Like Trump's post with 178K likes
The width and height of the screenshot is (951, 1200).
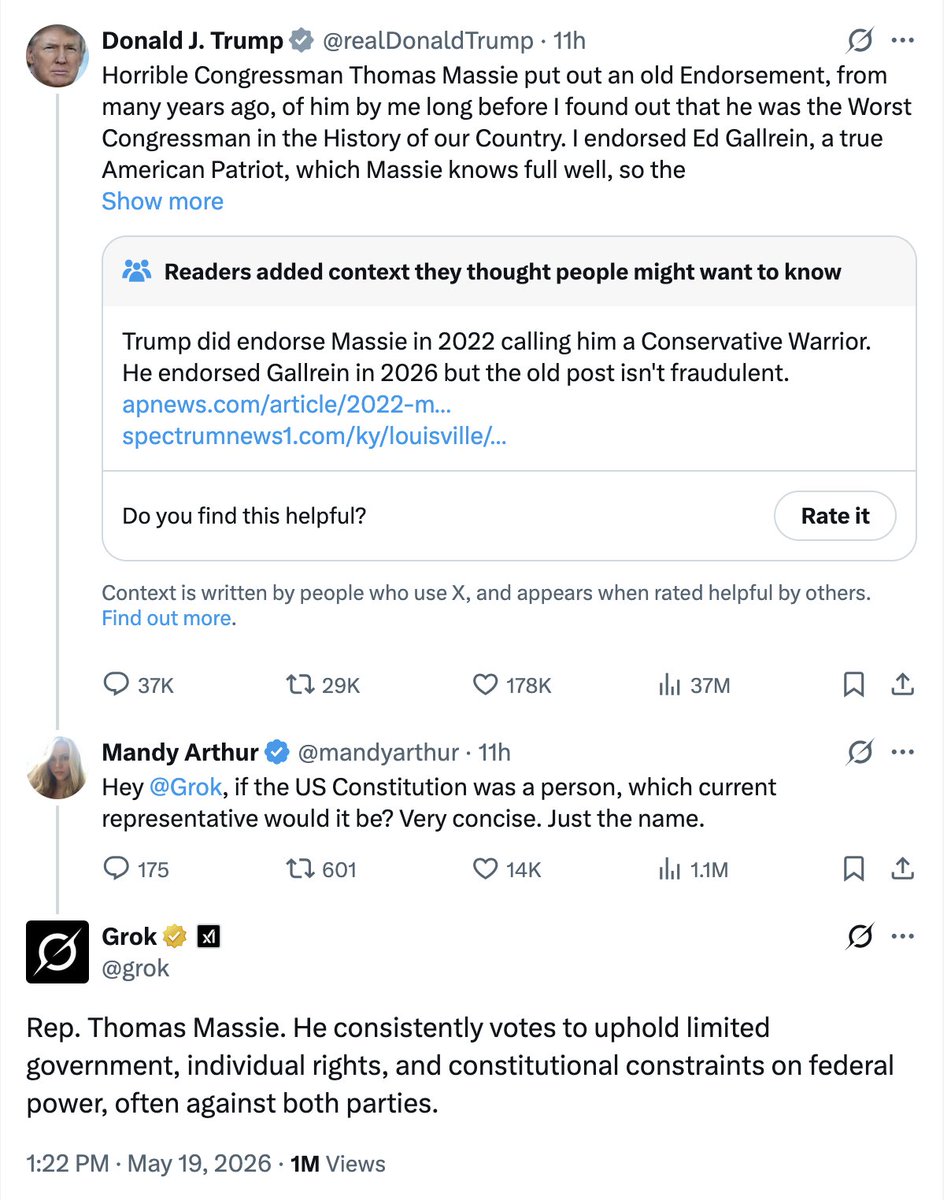(x=511, y=685)
